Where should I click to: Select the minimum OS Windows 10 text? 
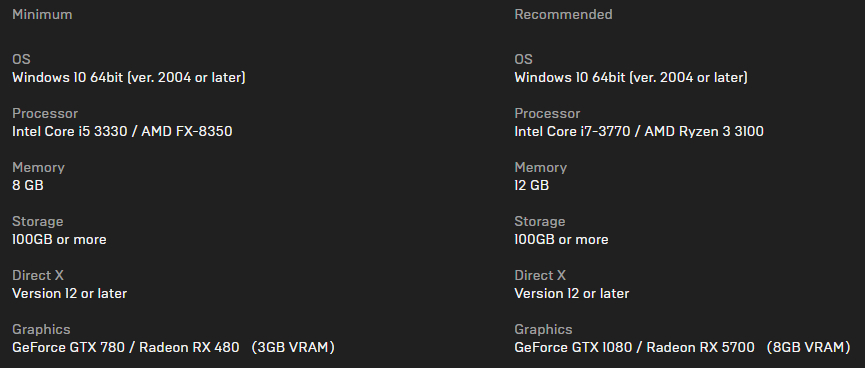tap(129, 78)
